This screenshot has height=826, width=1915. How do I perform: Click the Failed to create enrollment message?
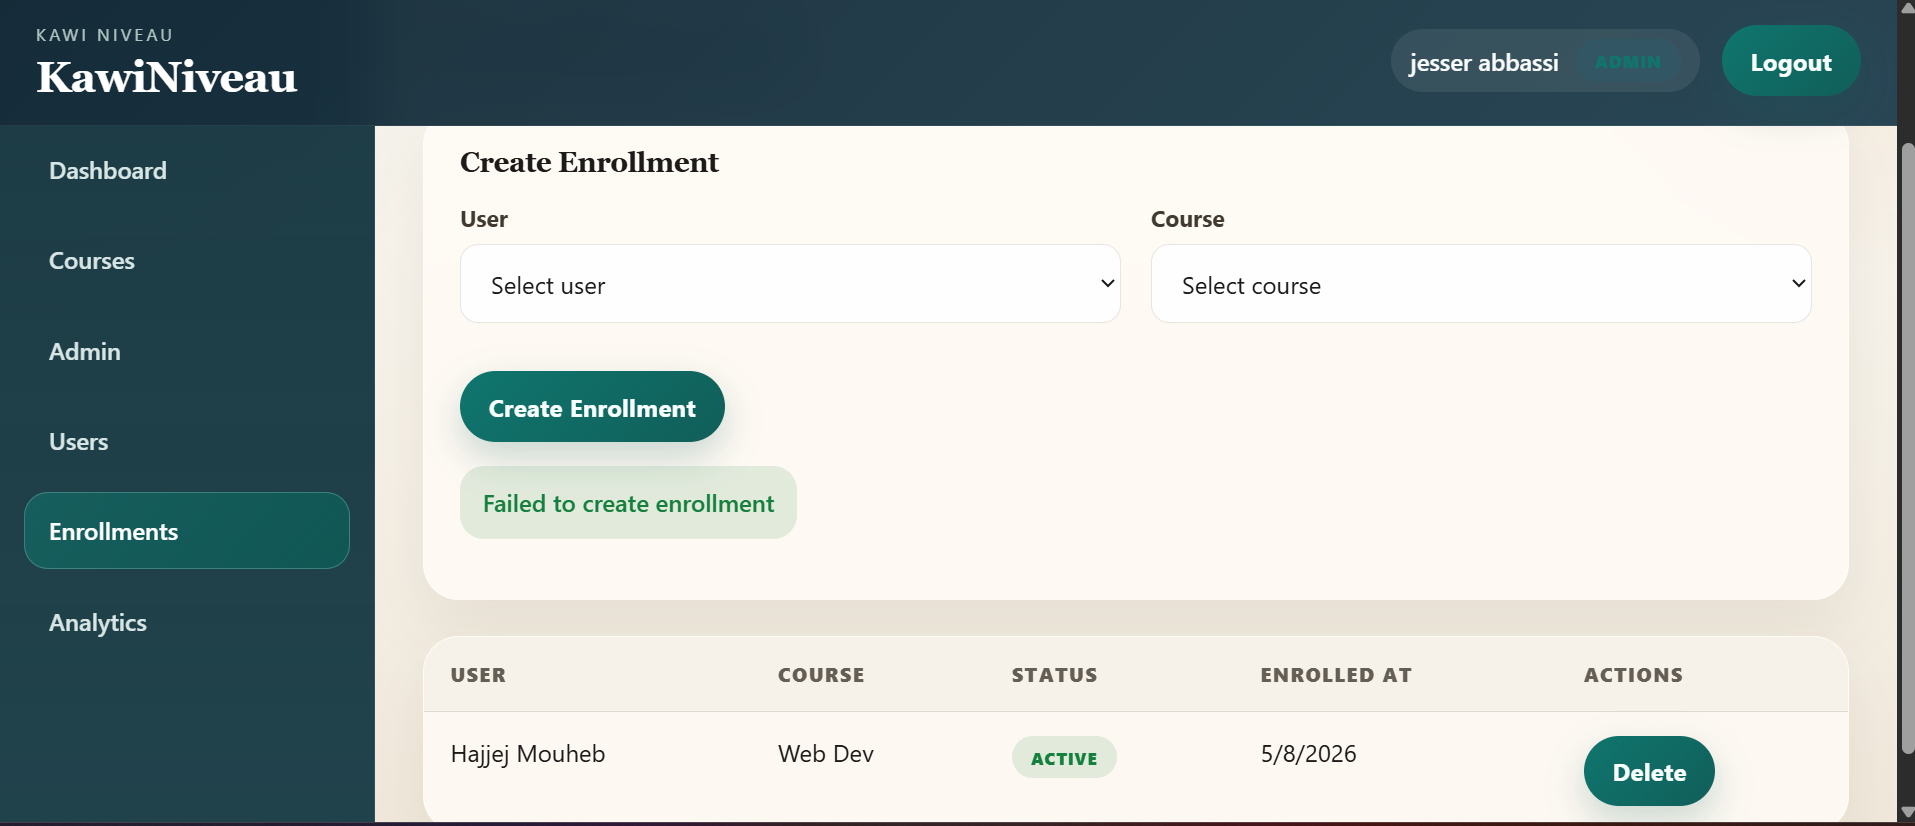(628, 503)
